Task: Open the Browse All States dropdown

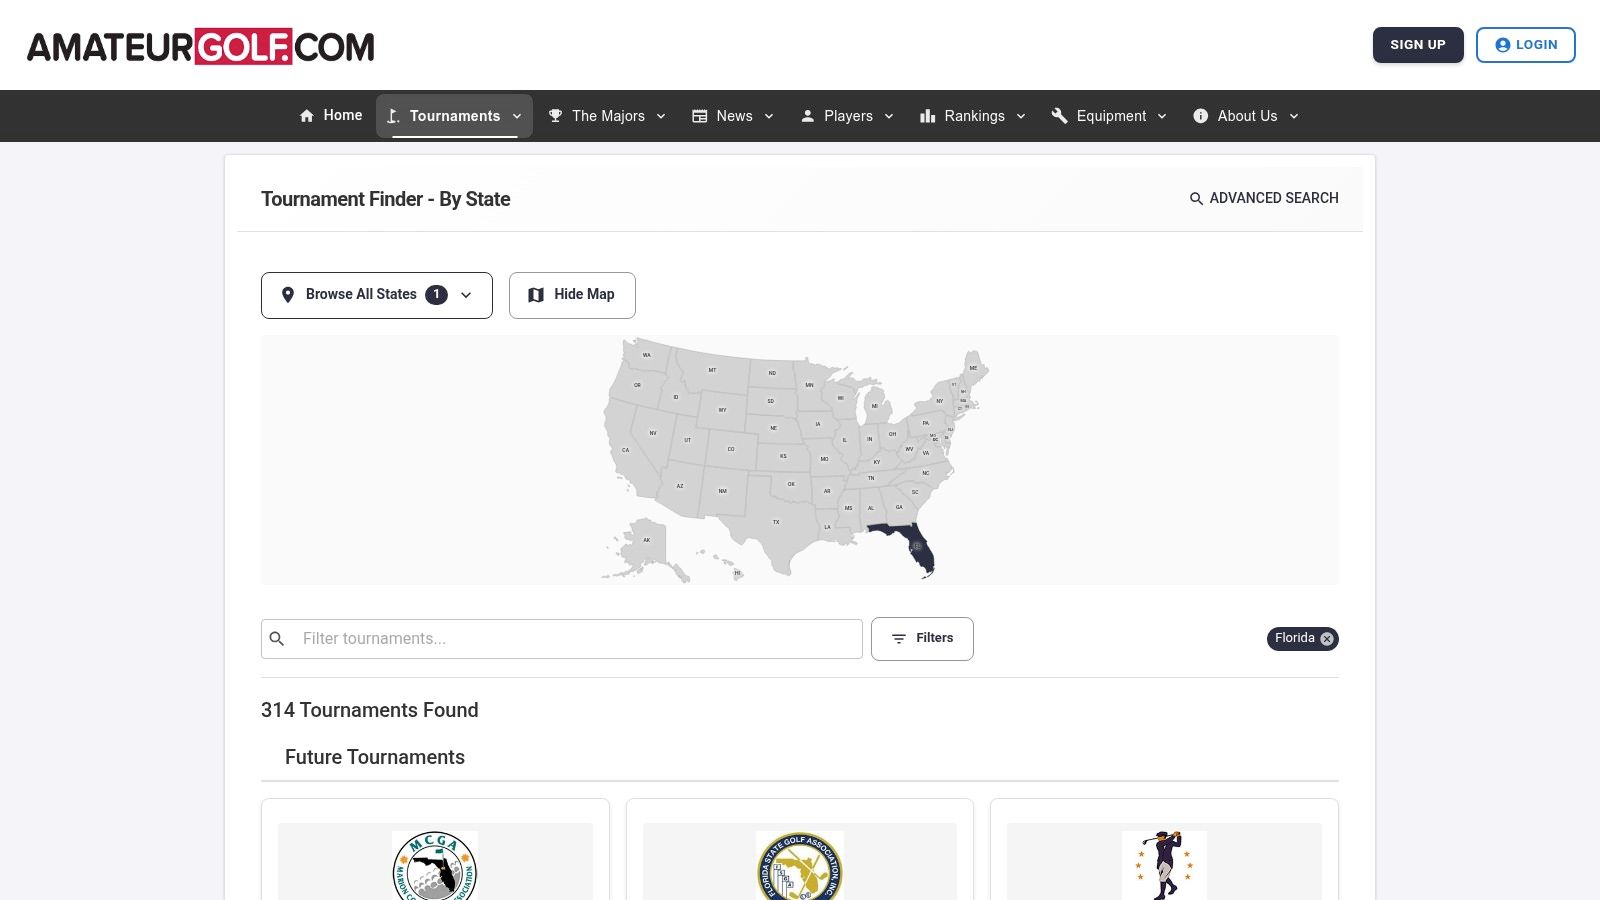Action: [x=377, y=295]
